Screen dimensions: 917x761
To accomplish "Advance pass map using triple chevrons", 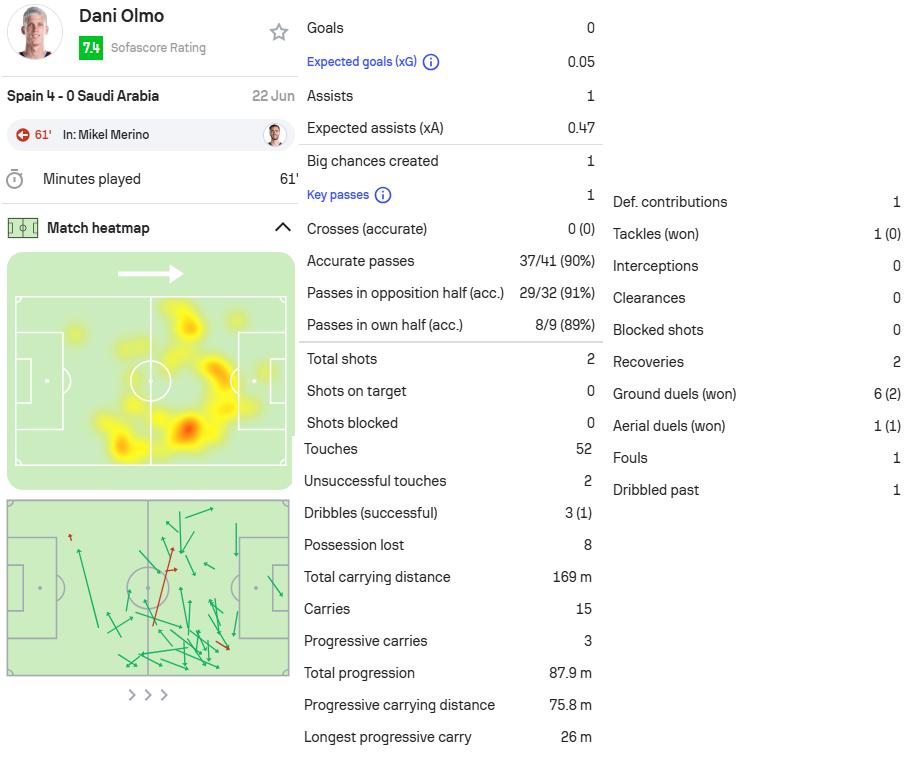I will click(148, 695).
